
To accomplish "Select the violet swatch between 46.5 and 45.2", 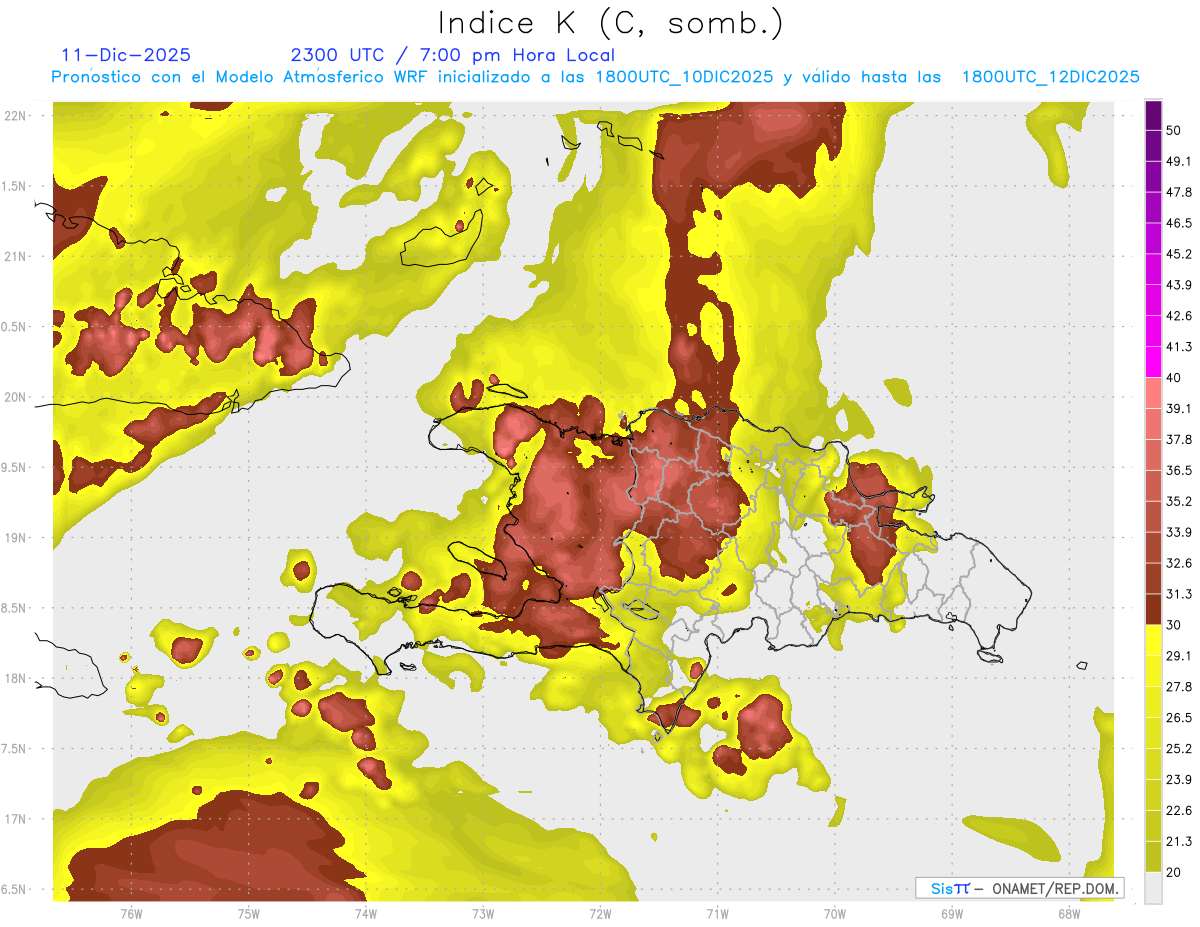I will coord(1154,239).
